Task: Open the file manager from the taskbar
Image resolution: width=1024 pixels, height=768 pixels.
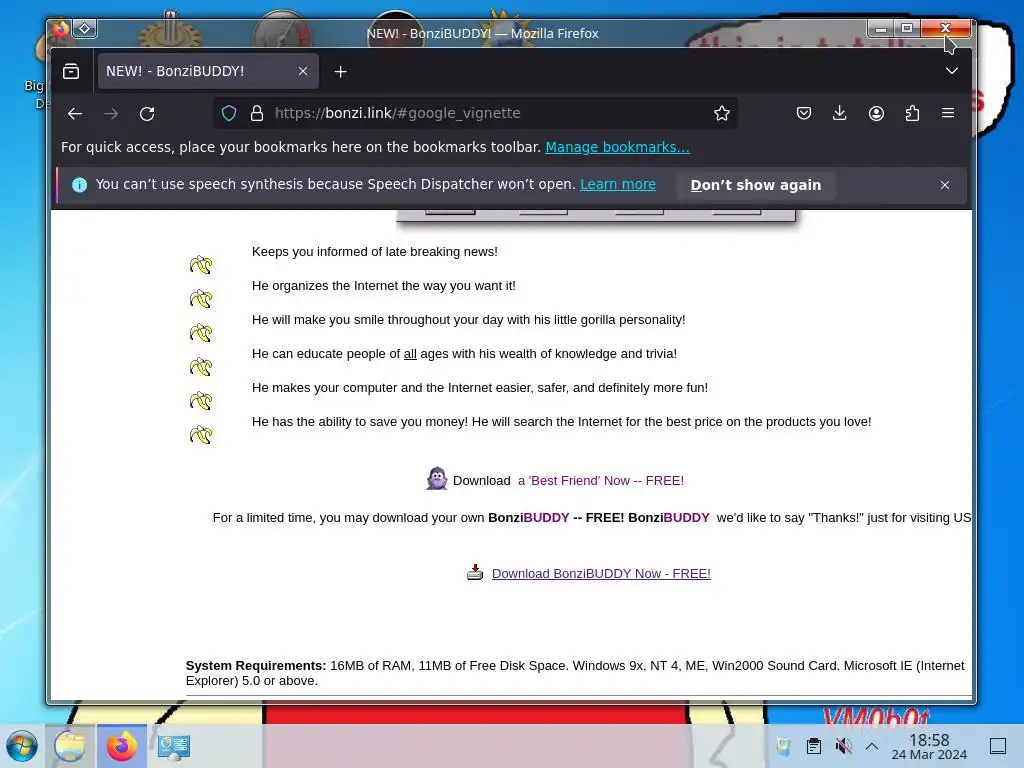Action: point(70,746)
